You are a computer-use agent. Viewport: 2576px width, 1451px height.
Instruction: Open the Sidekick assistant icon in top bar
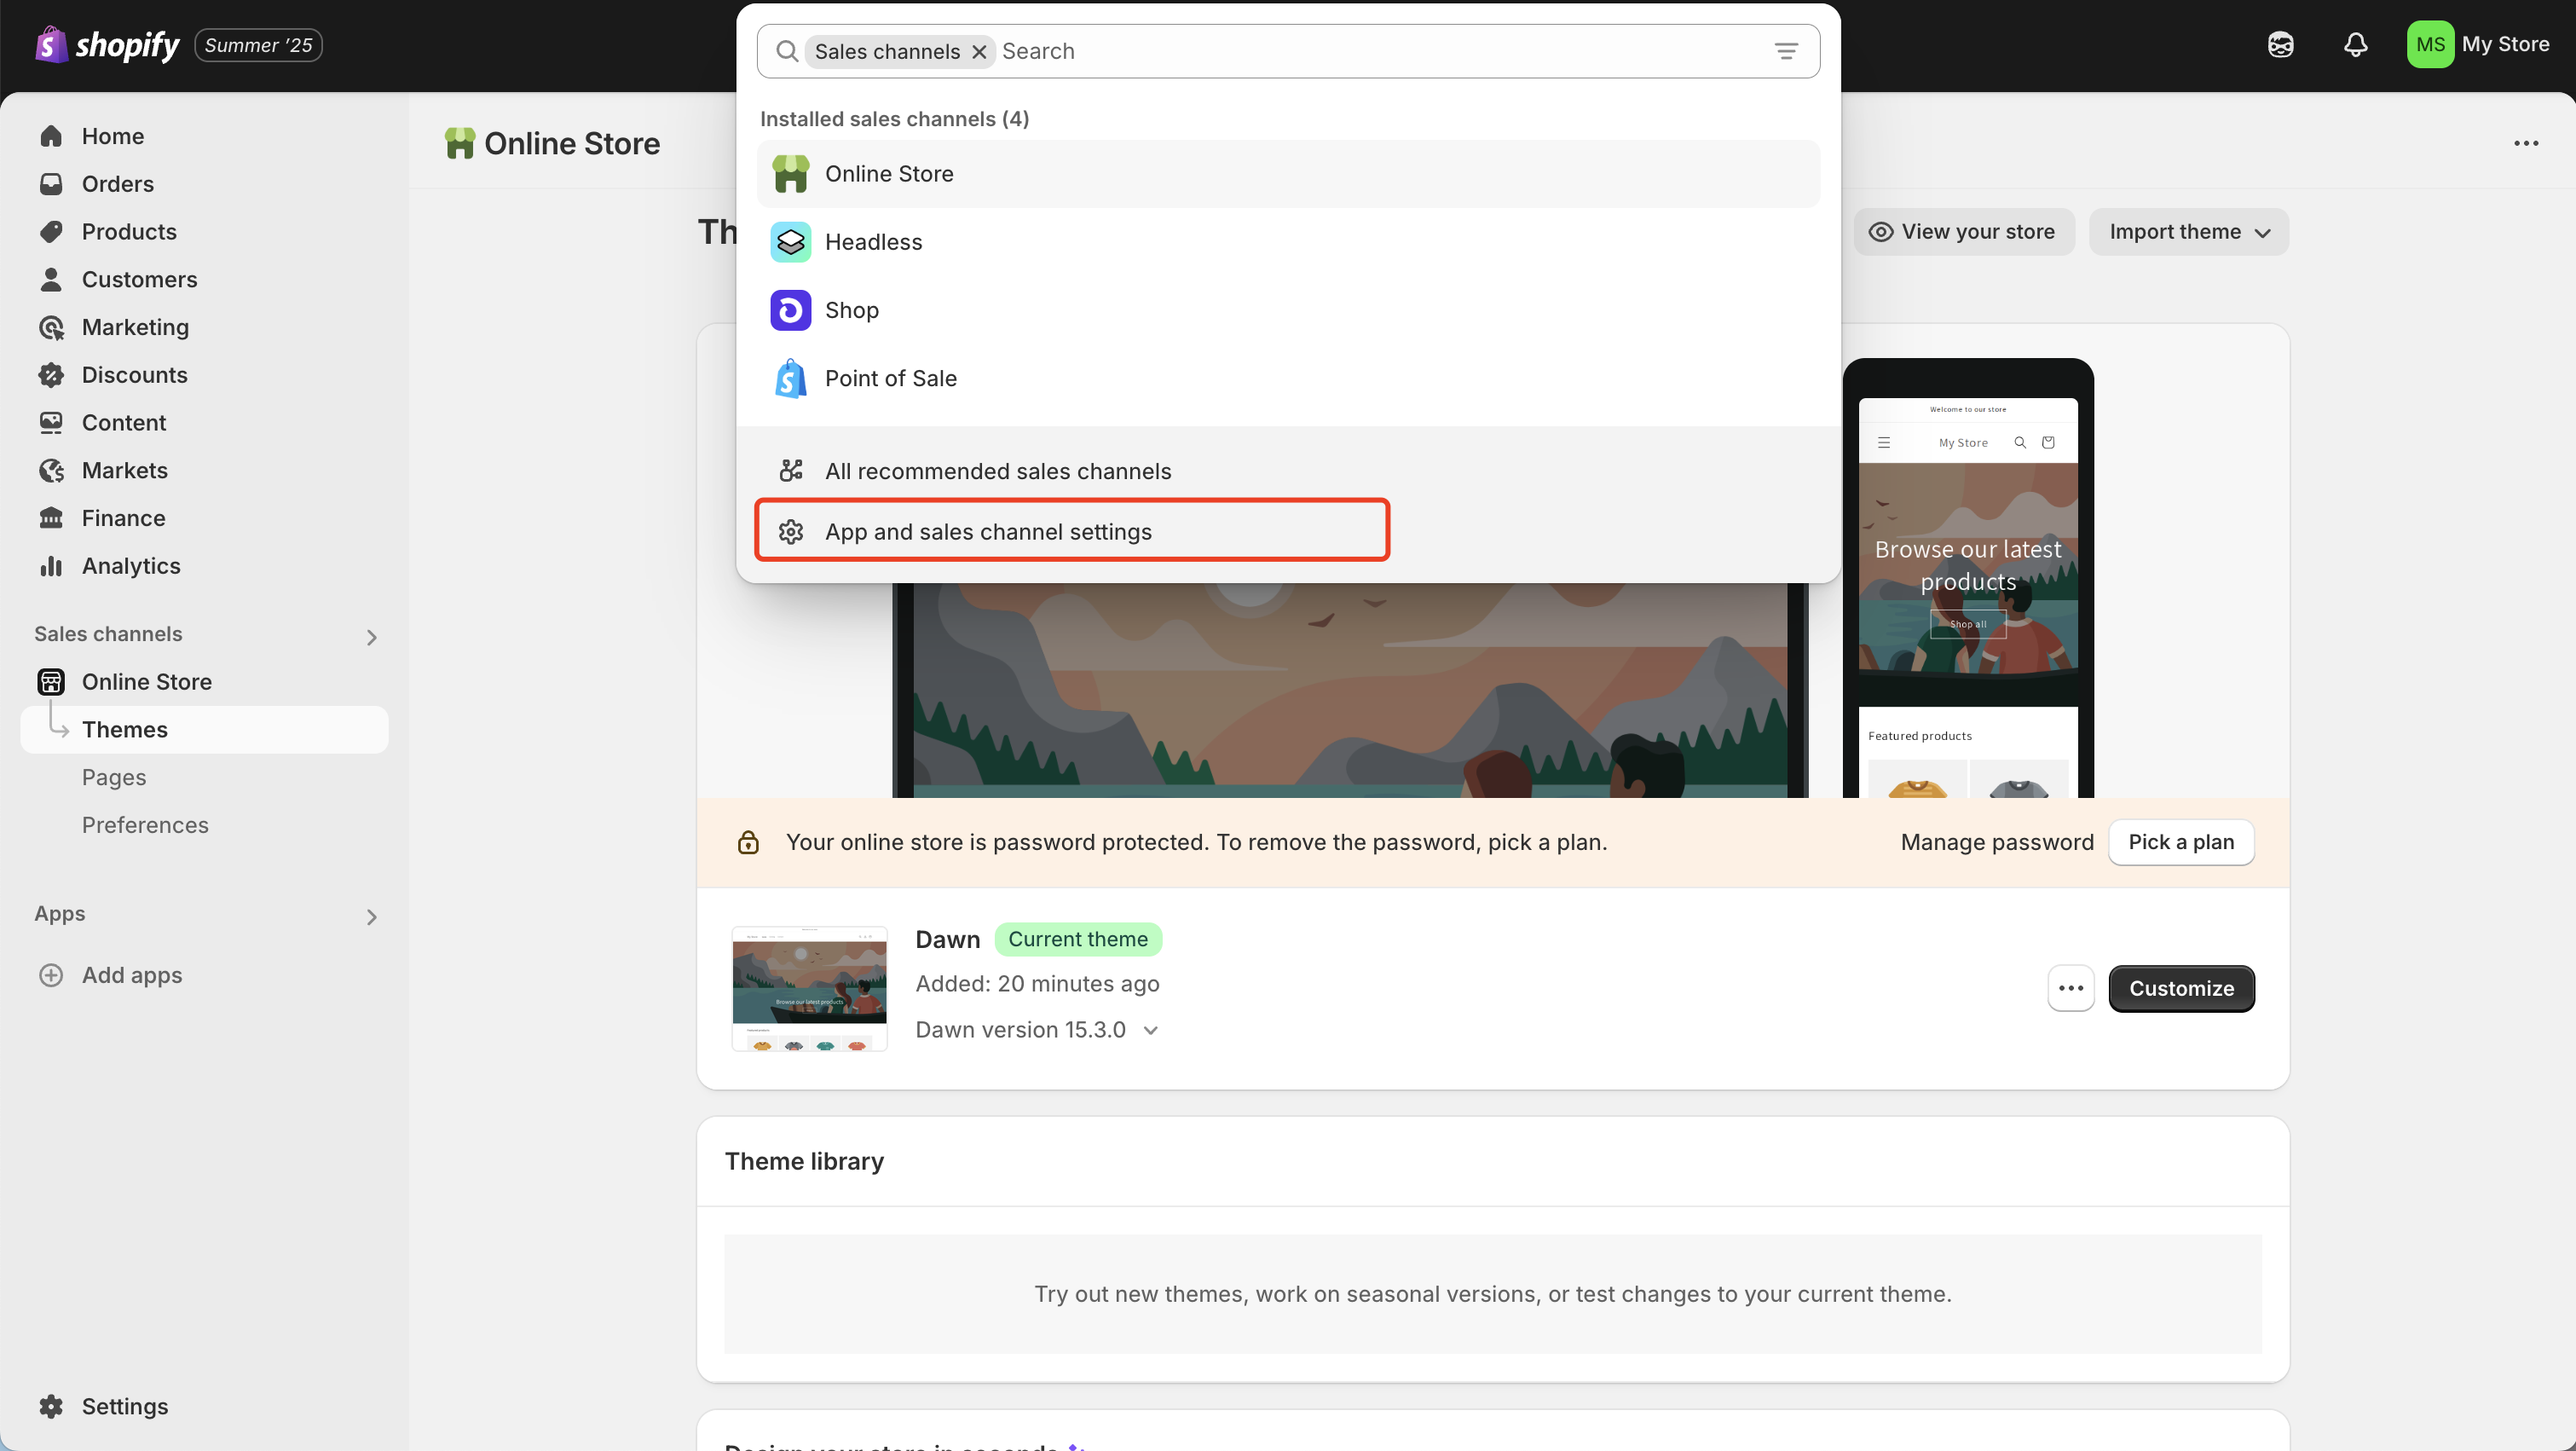(x=2280, y=45)
